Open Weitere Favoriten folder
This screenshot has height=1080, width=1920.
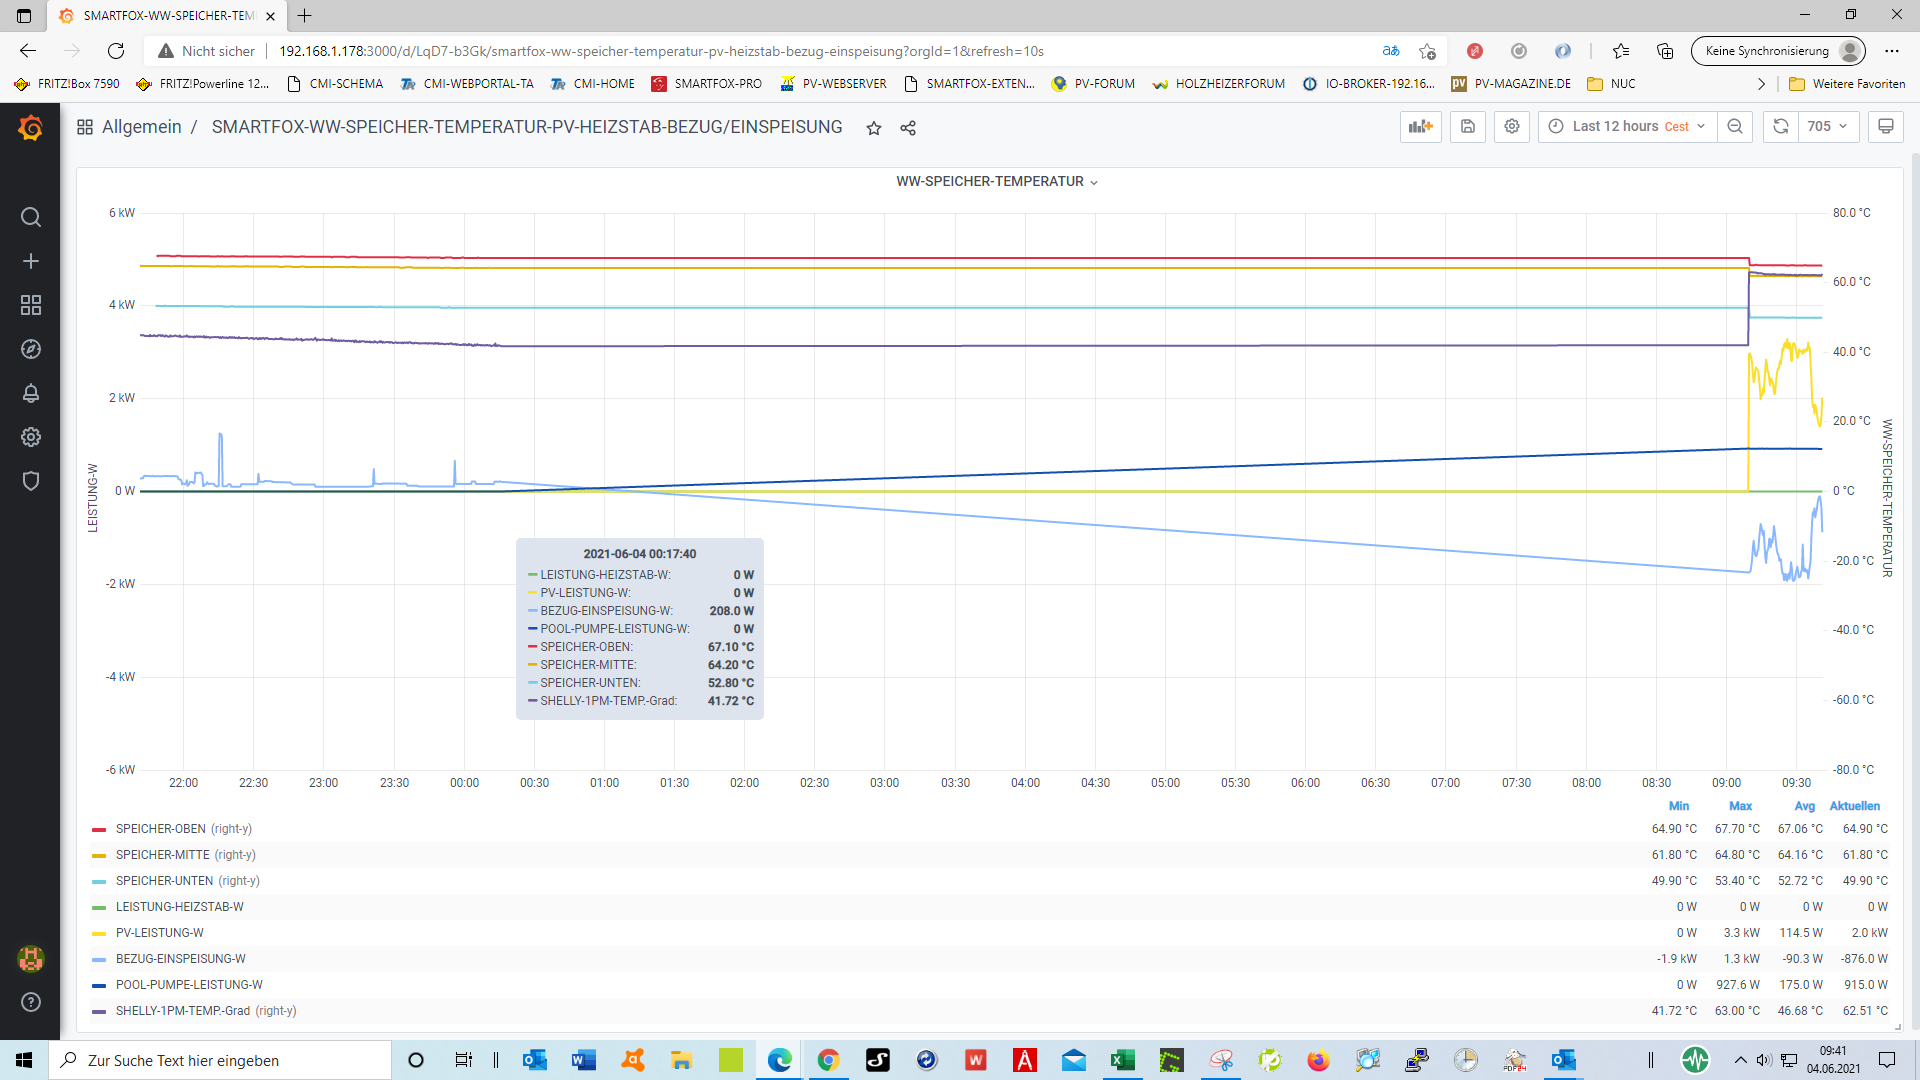[x=1847, y=84]
